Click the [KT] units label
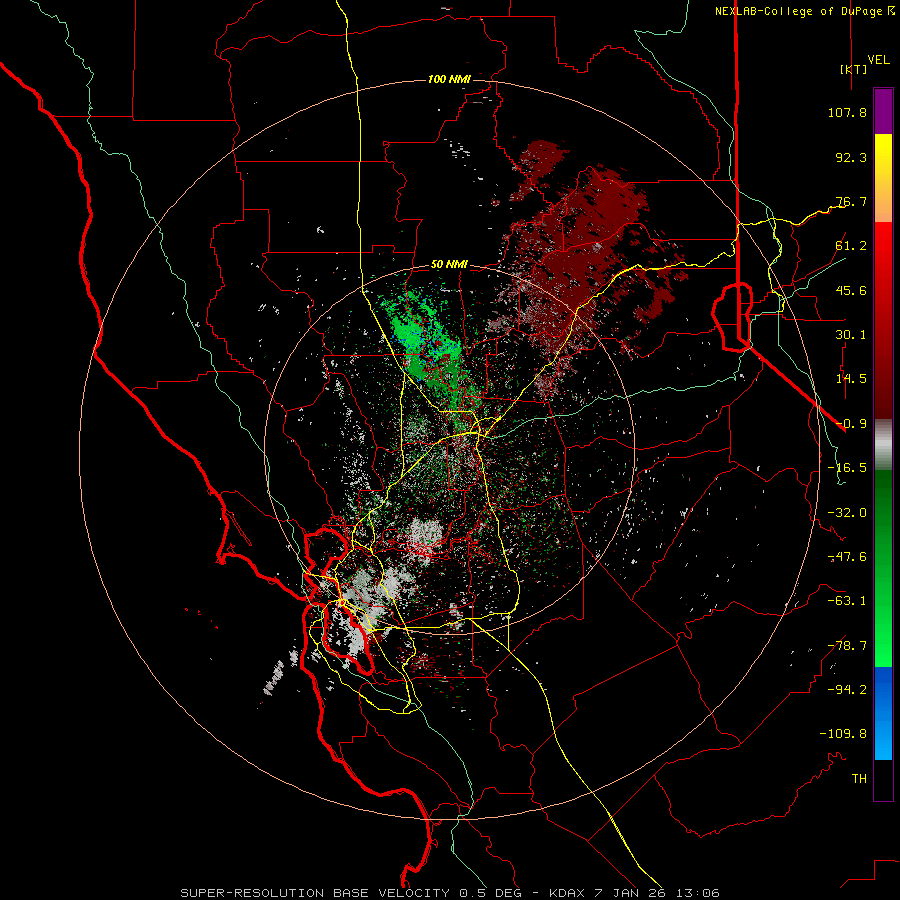 [x=854, y=69]
